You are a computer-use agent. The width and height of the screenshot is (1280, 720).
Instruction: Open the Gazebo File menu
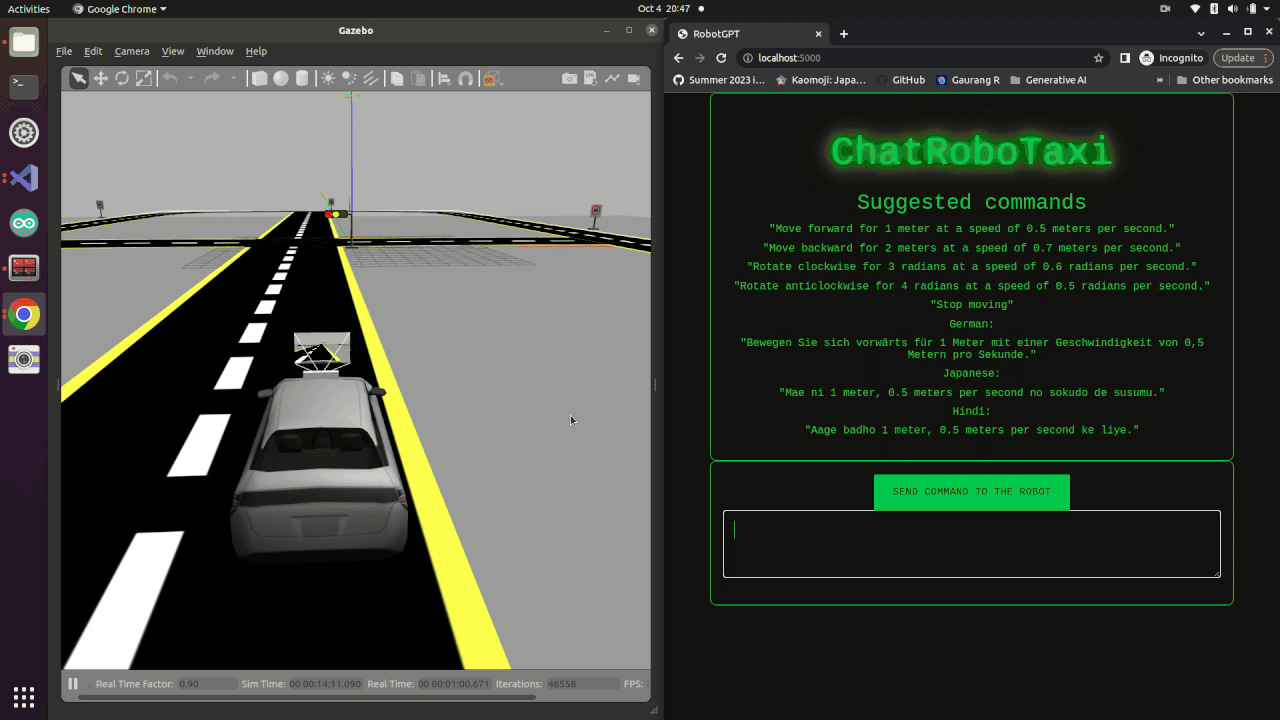[64, 51]
